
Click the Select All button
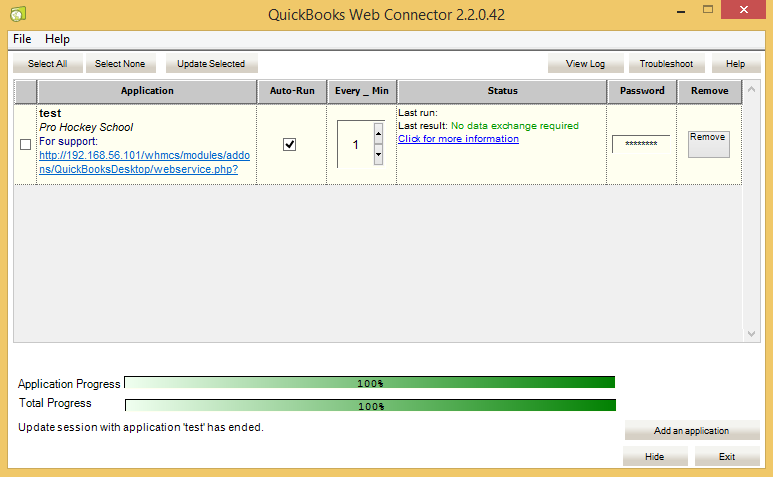tap(48, 64)
